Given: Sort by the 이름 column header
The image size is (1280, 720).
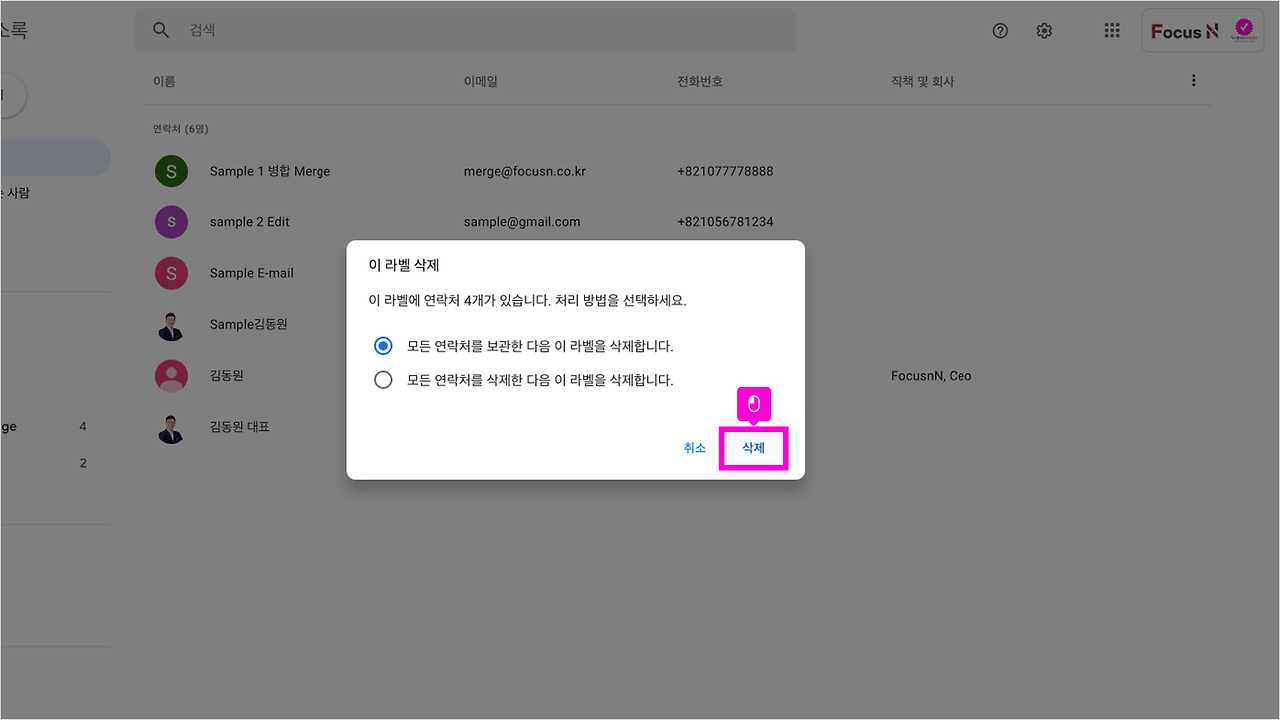Looking at the screenshot, I should (164, 81).
